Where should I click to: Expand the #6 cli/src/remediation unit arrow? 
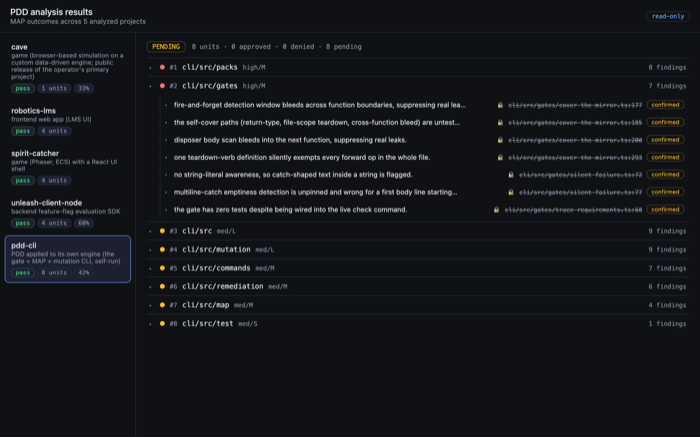pyautogui.click(x=150, y=287)
